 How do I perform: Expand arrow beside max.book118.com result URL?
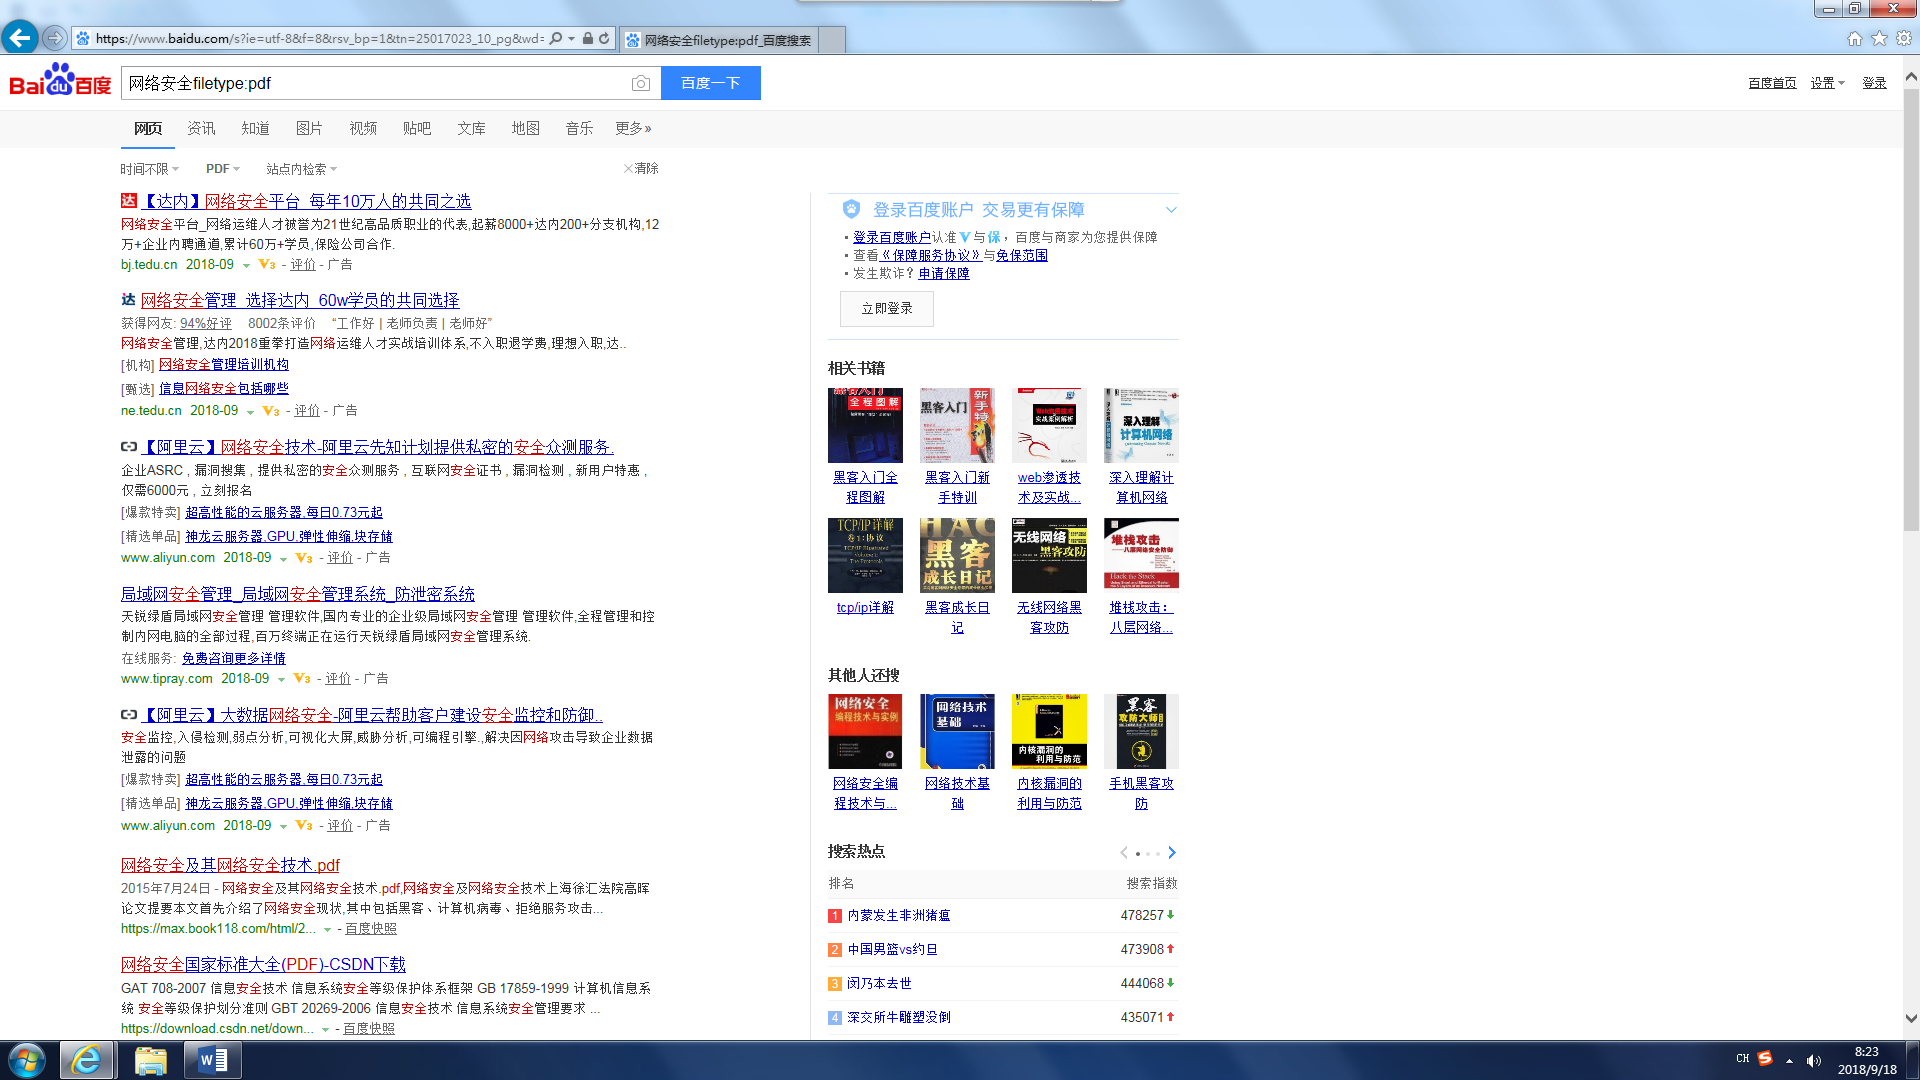click(327, 930)
